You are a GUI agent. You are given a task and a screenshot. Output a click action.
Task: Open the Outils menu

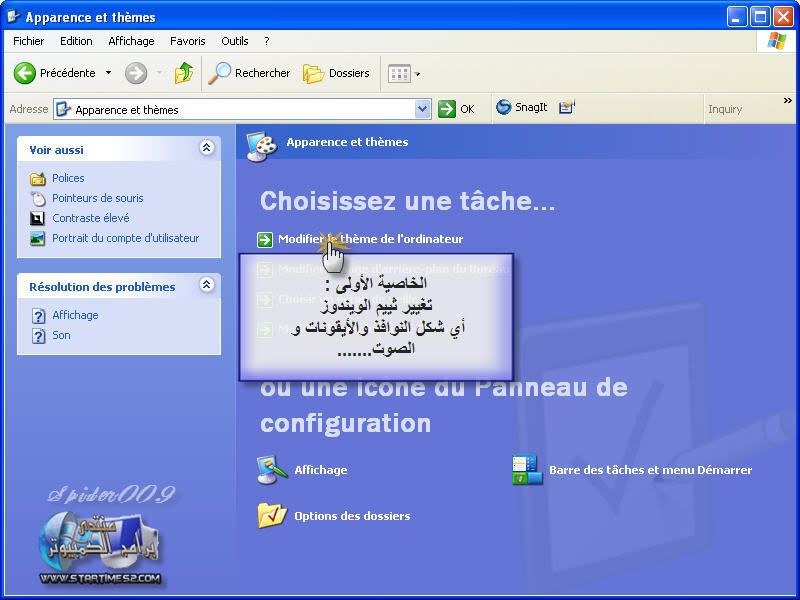[235, 41]
